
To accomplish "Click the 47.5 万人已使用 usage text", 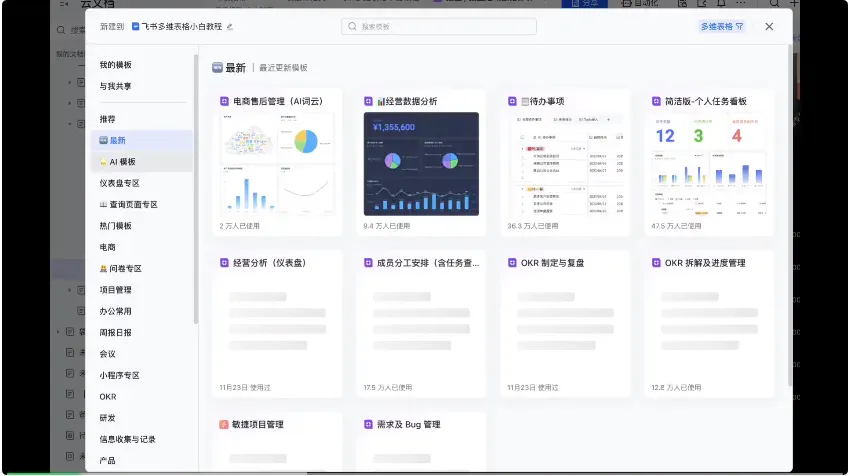I will (676, 226).
